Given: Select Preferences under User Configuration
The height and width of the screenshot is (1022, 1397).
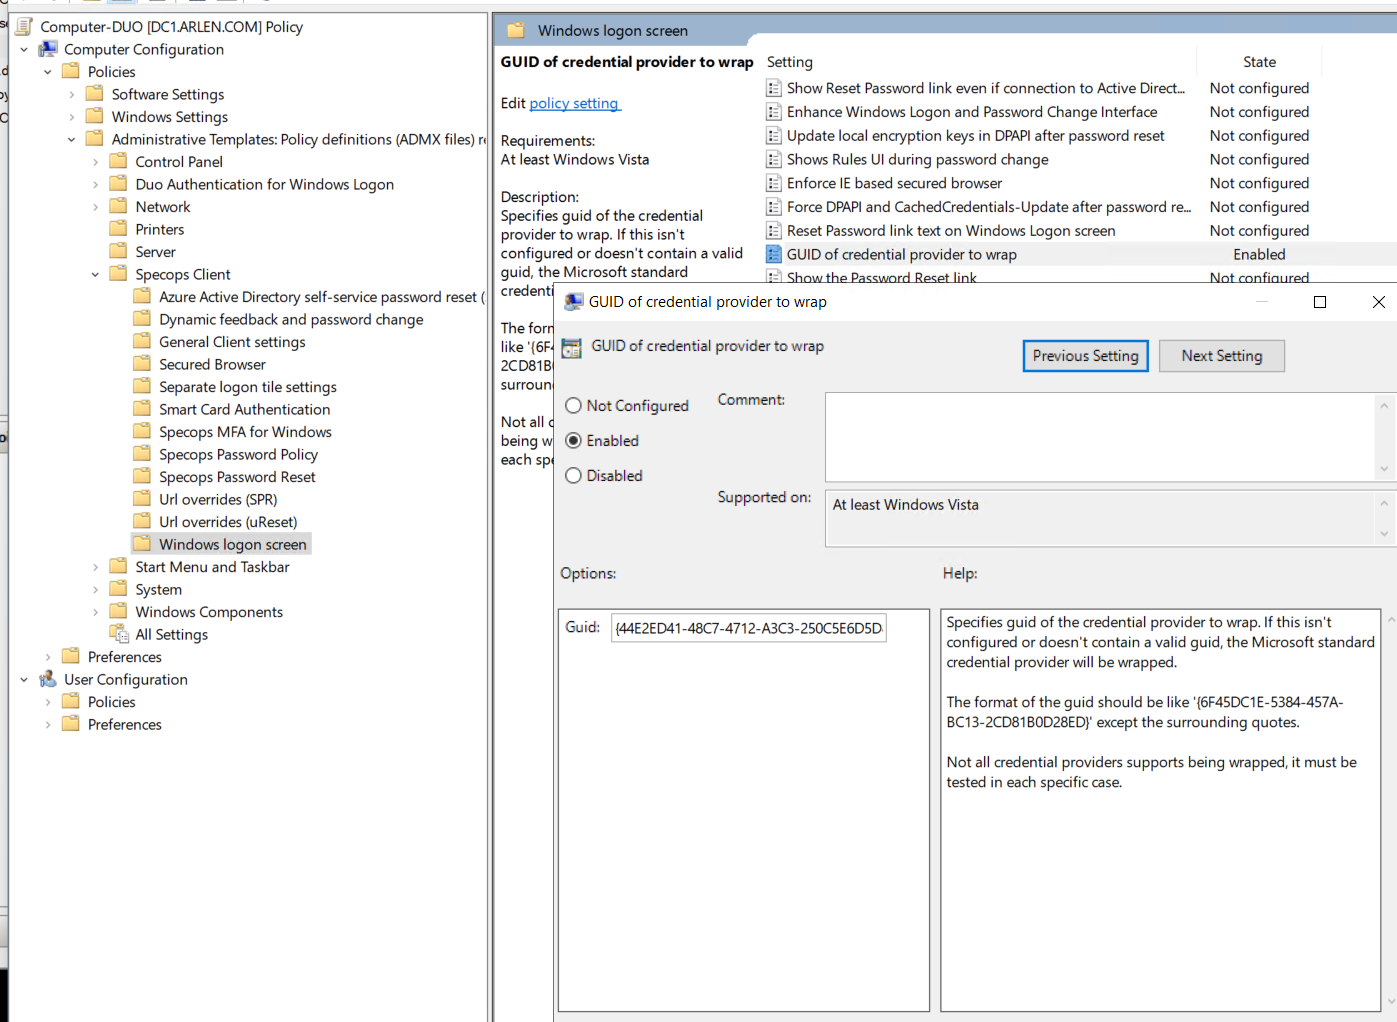Looking at the screenshot, I should [x=124, y=724].
